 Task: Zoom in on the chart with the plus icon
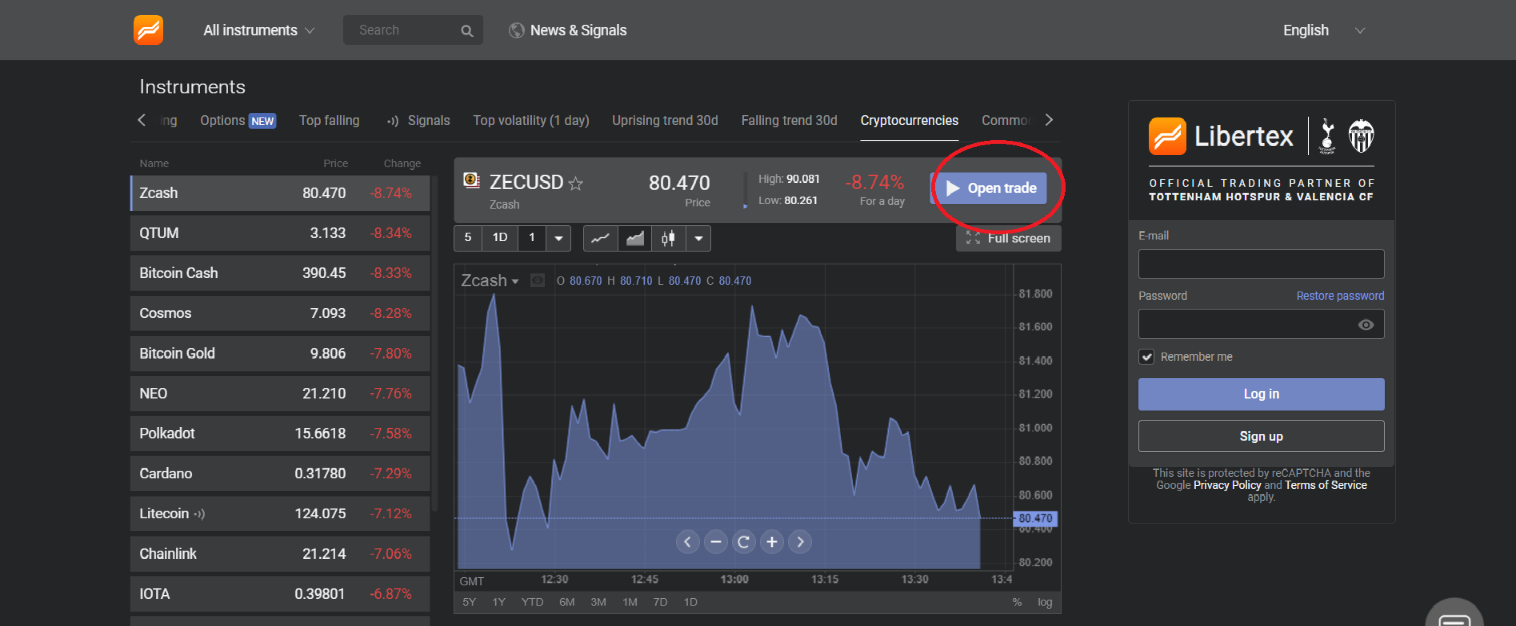(771, 541)
